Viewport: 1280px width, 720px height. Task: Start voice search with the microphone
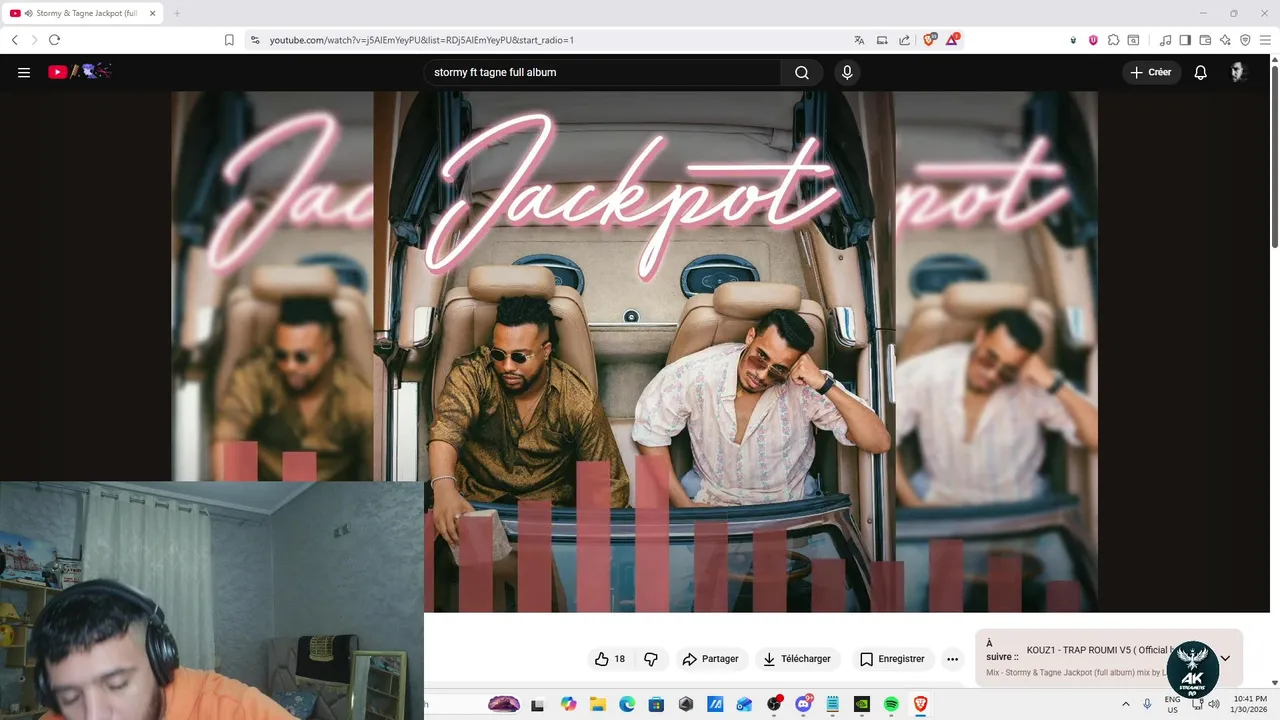(847, 72)
